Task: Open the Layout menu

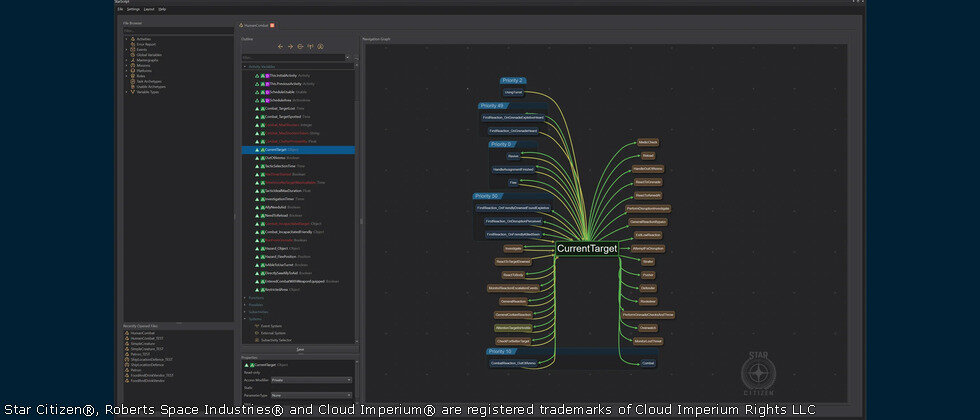Action: point(149,9)
